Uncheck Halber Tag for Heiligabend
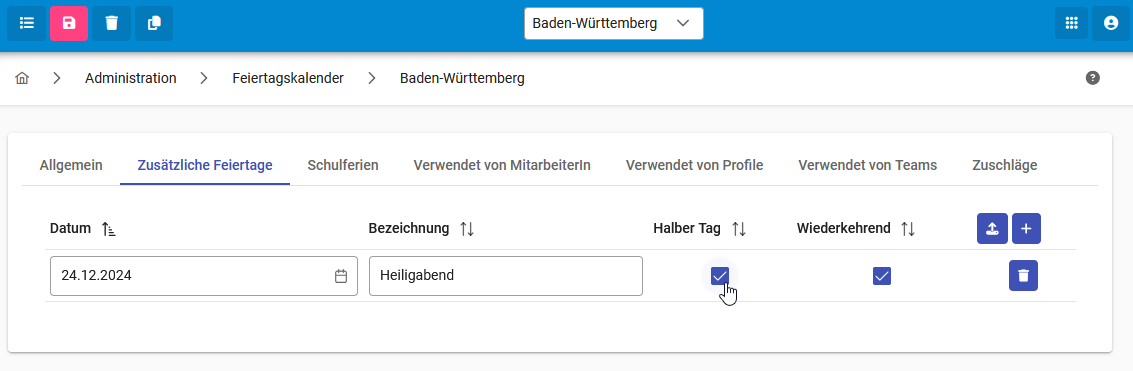 click(x=720, y=276)
